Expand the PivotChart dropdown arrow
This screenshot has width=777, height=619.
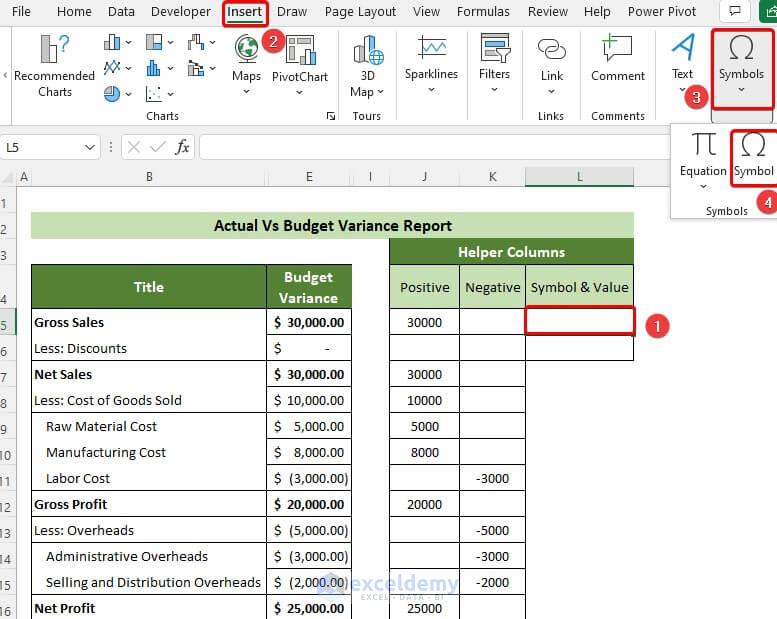(x=299, y=92)
